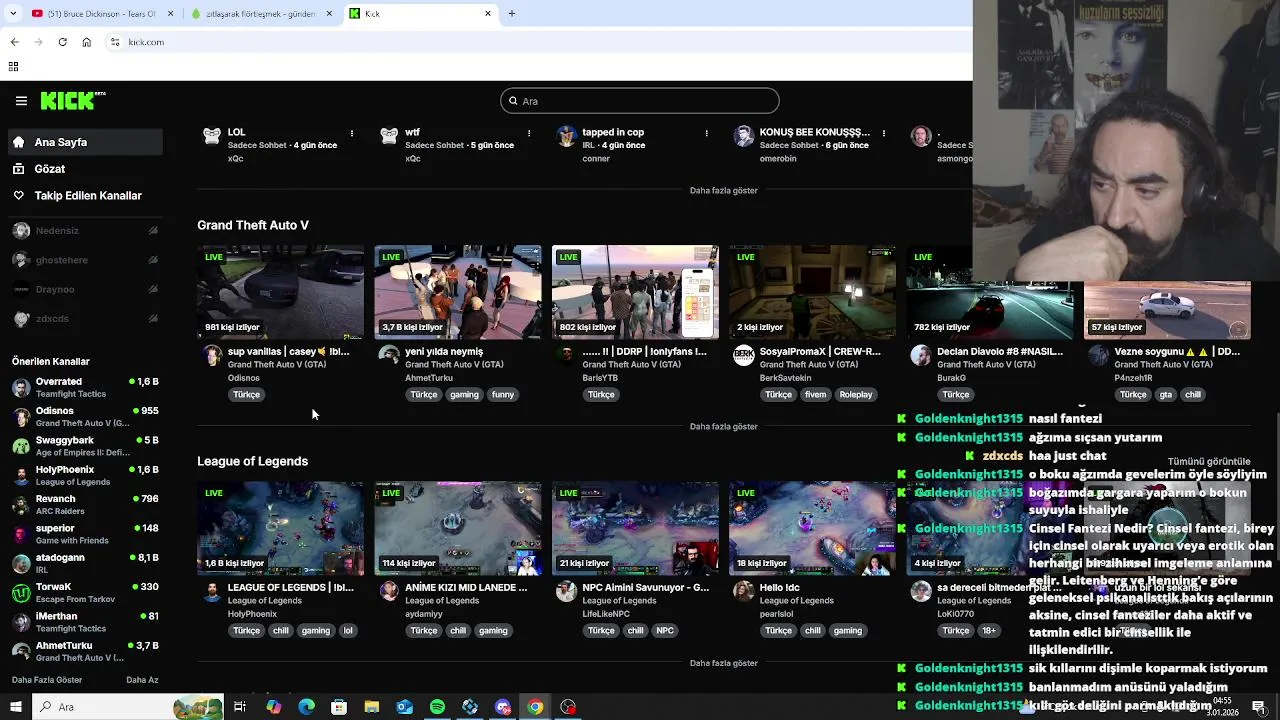Open Spotify from the taskbar
This screenshot has height=720, width=1280.
[437, 707]
